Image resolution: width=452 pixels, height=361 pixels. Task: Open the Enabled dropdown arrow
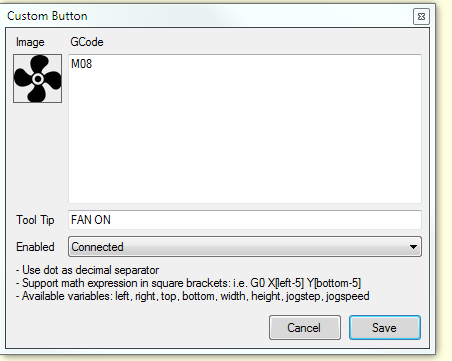pos(413,247)
